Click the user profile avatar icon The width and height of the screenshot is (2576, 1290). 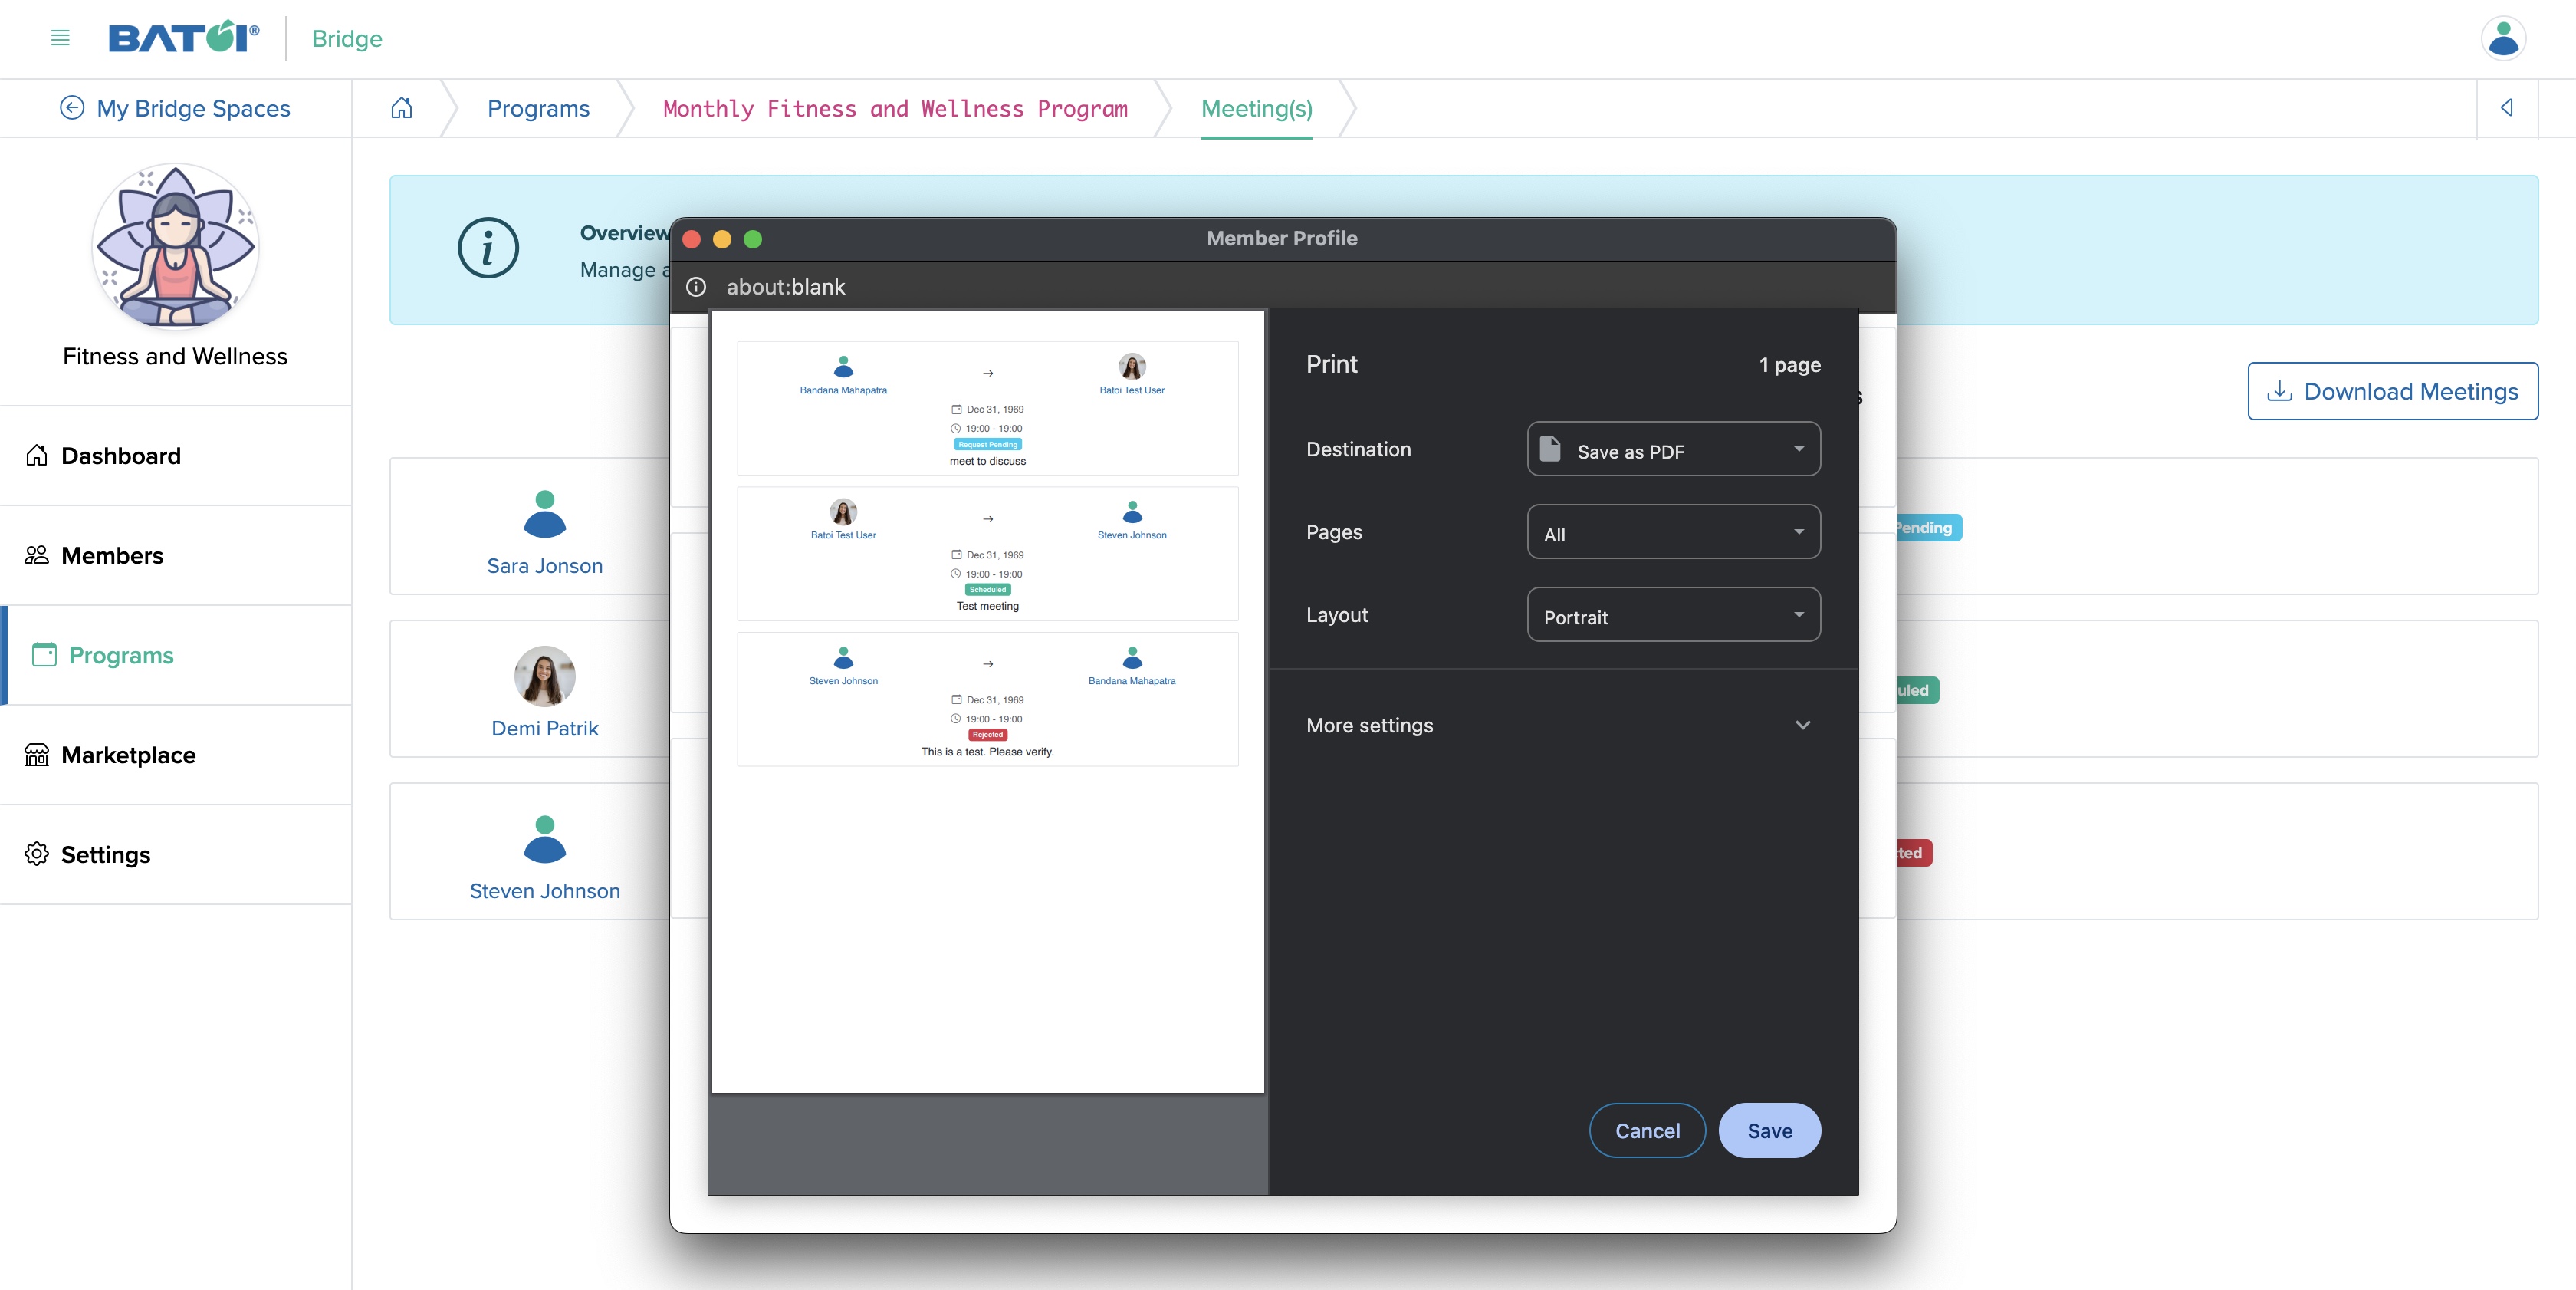pos(2505,36)
